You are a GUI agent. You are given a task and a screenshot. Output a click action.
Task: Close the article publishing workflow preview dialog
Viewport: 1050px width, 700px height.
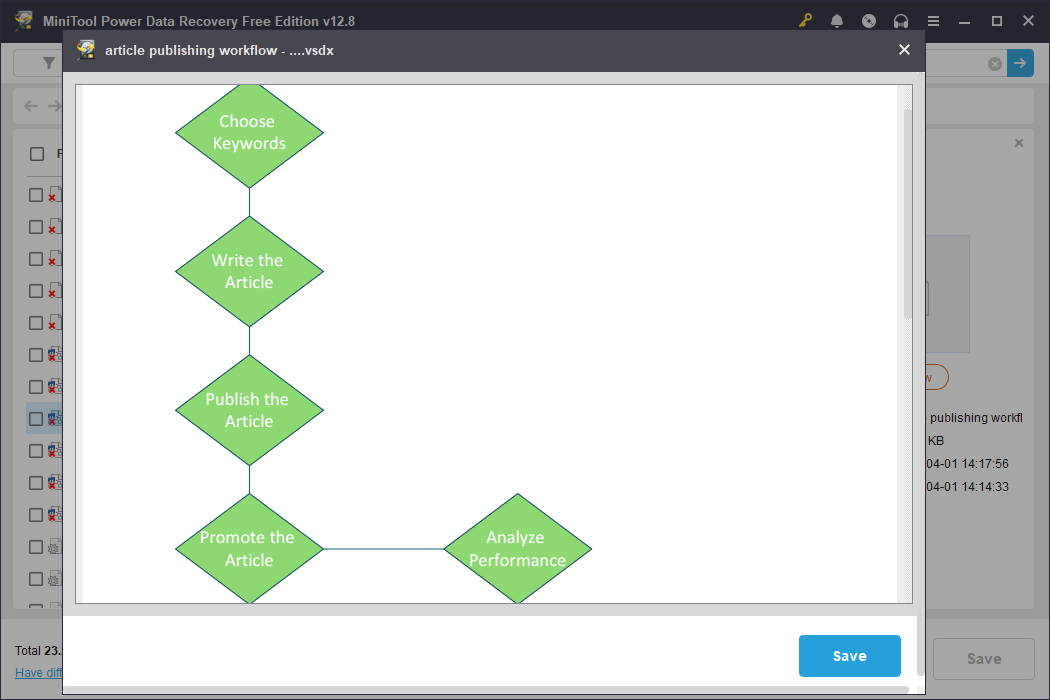tap(904, 50)
